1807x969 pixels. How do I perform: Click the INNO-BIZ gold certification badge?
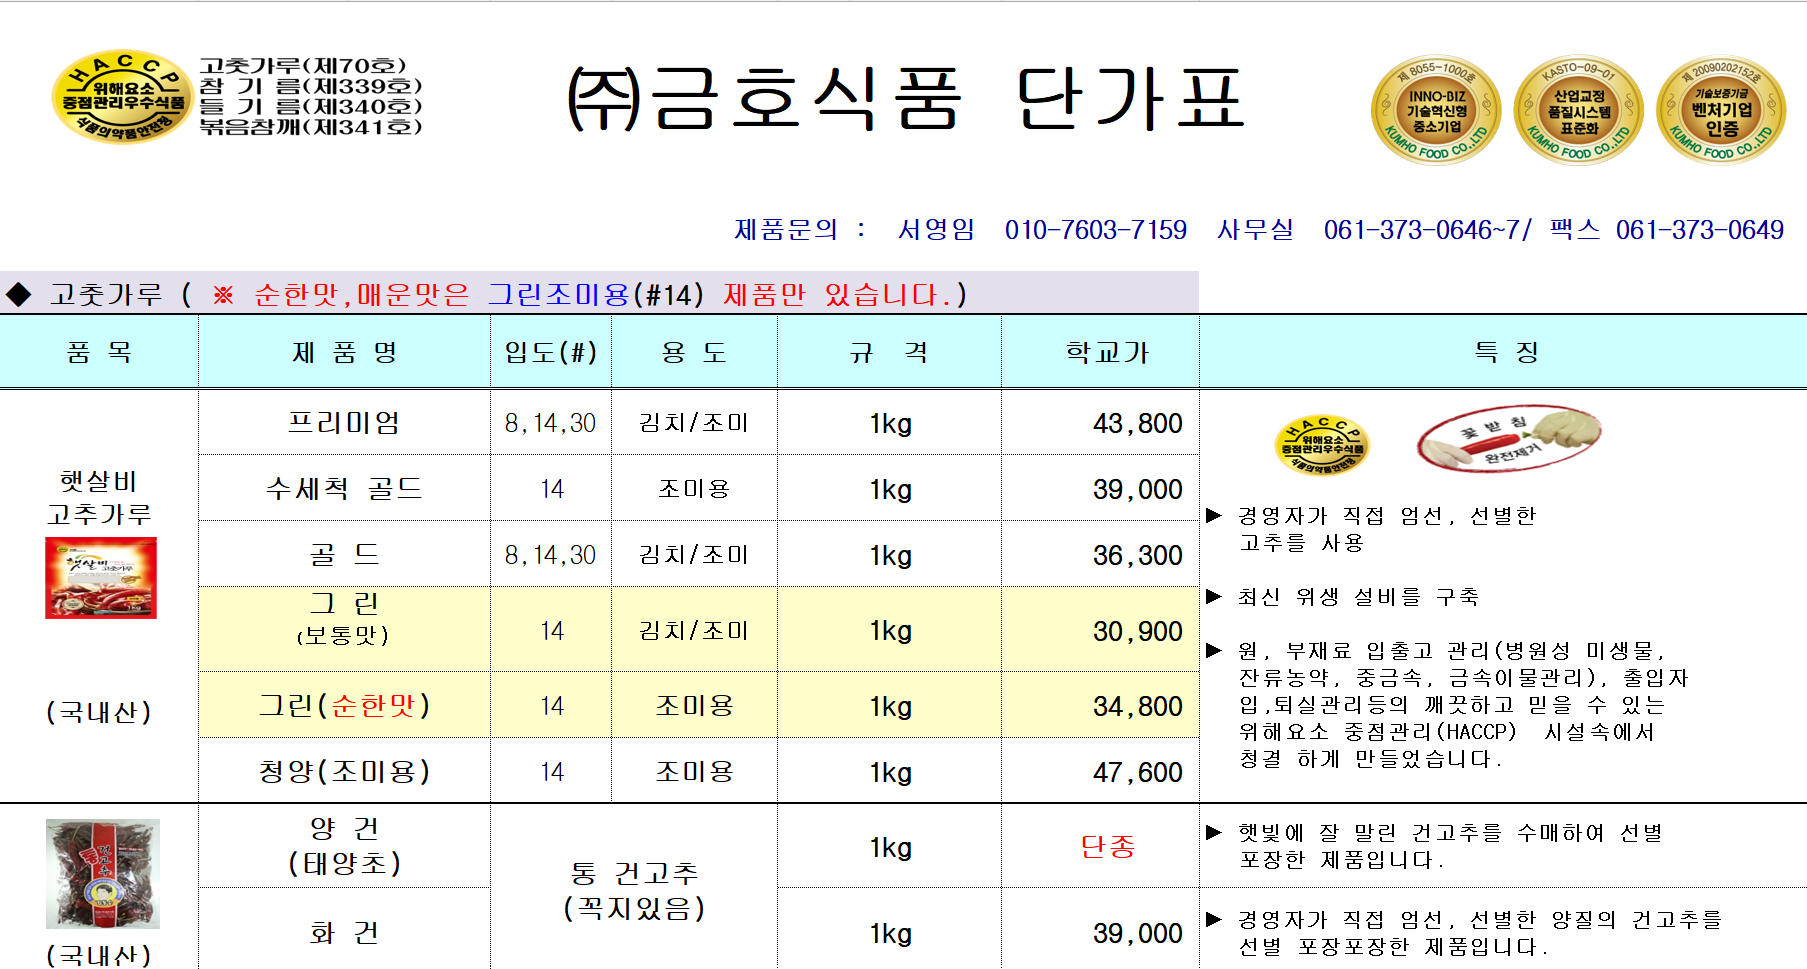[1435, 110]
